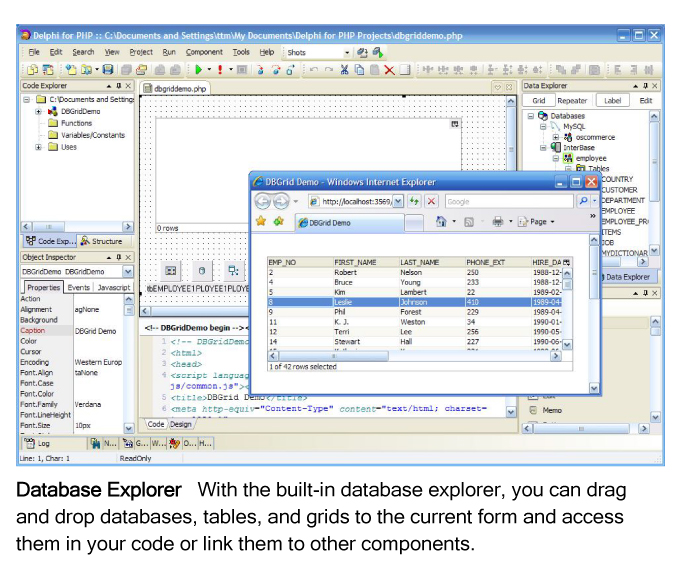Click the Forward button in Internet Explorer
The height and width of the screenshot is (568, 683).
(281, 201)
